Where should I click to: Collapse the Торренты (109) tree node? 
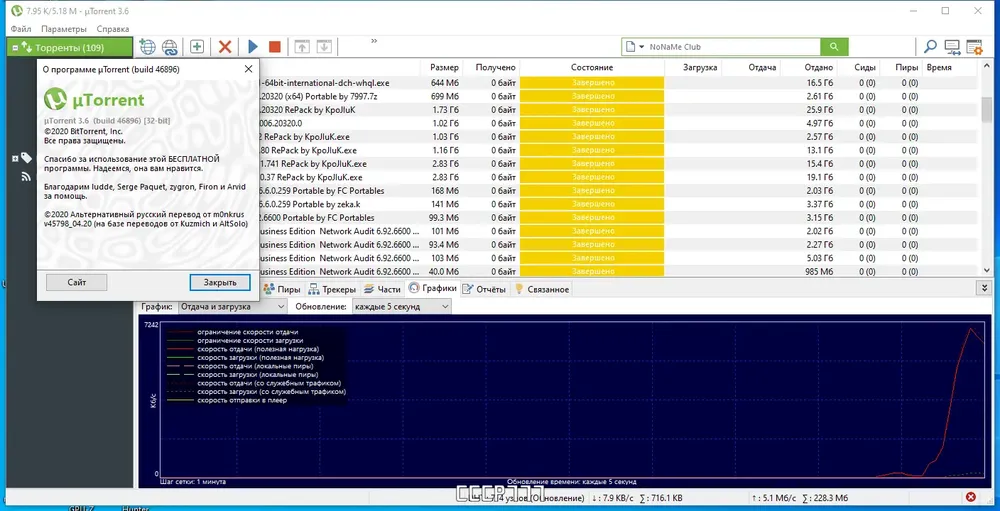click(x=15, y=47)
